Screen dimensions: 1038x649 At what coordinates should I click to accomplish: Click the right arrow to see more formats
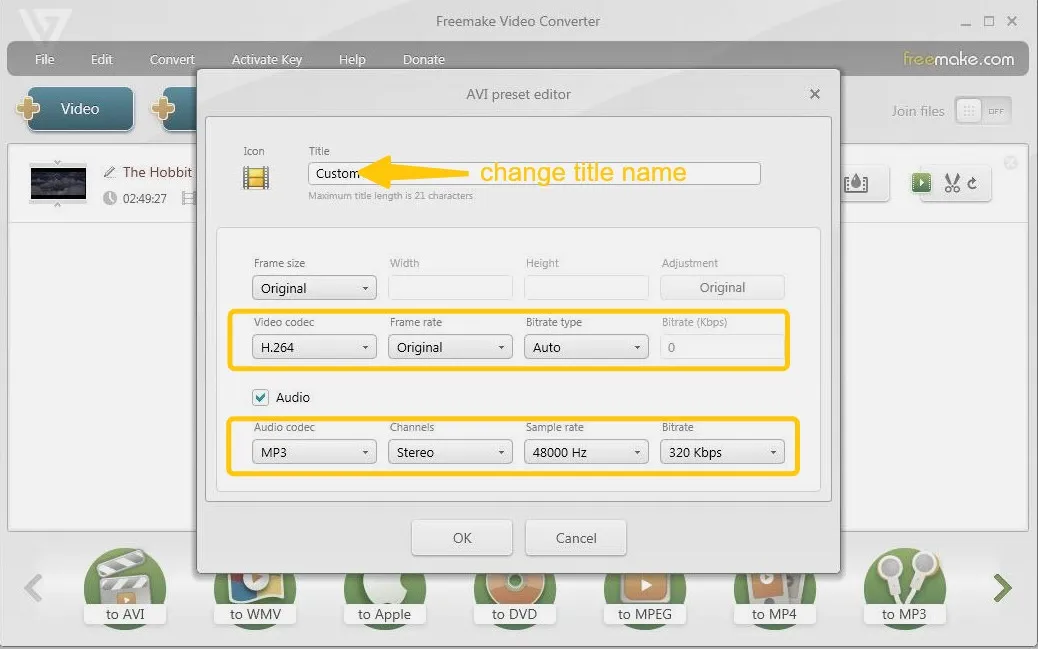point(1000,588)
